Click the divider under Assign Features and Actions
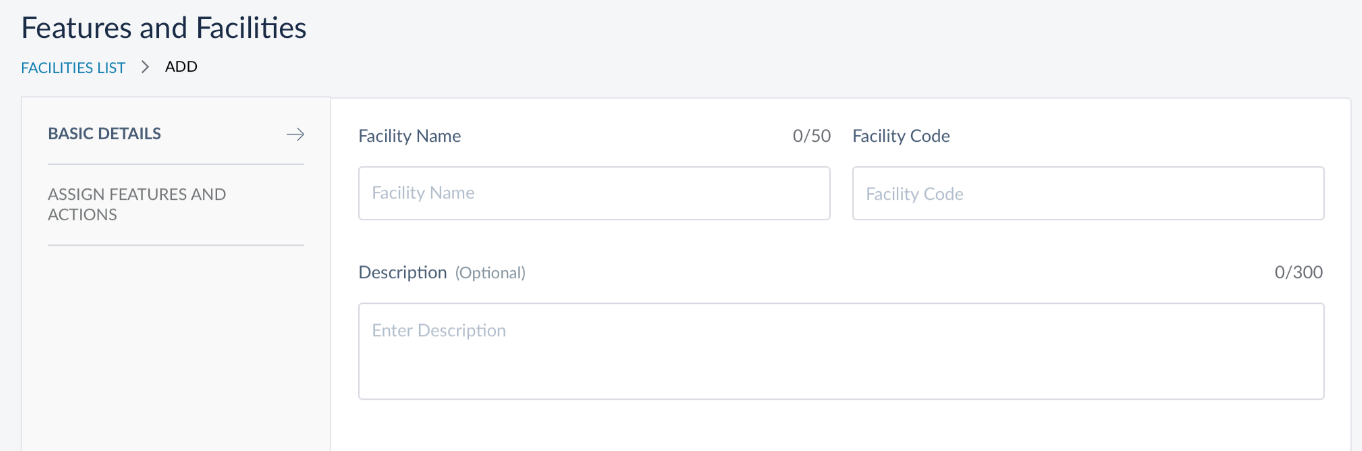This screenshot has height=451, width=1362. click(176, 245)
